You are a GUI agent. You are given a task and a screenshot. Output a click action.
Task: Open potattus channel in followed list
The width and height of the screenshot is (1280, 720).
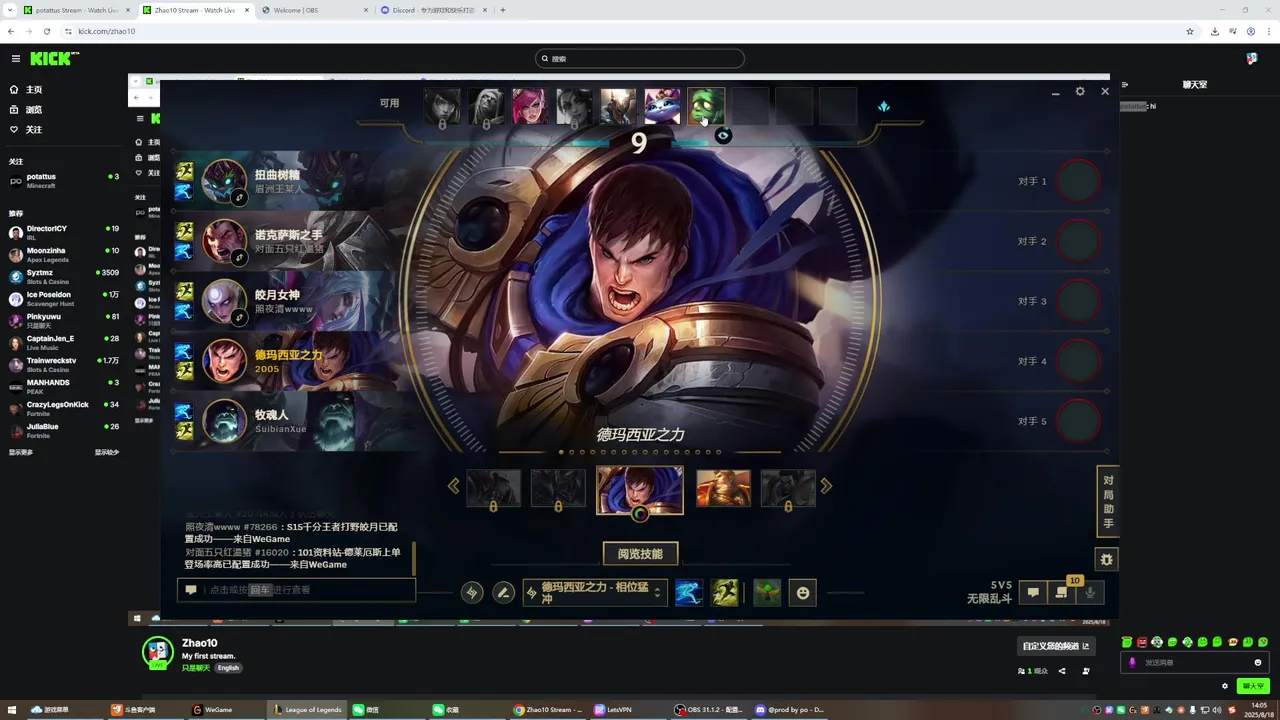(64, 181)
